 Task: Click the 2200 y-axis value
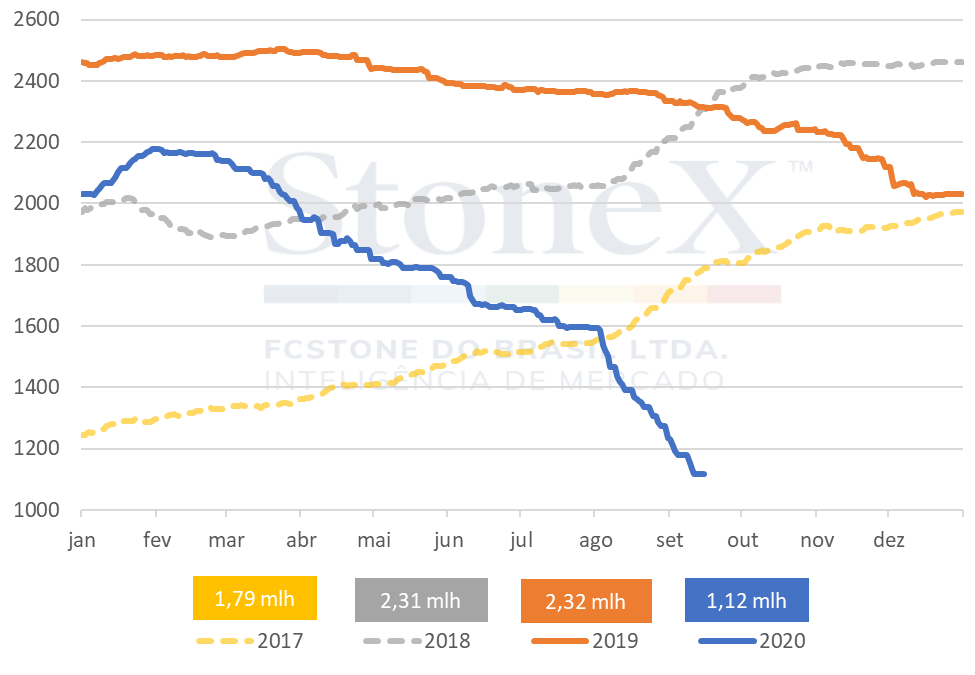click(36, 142)
